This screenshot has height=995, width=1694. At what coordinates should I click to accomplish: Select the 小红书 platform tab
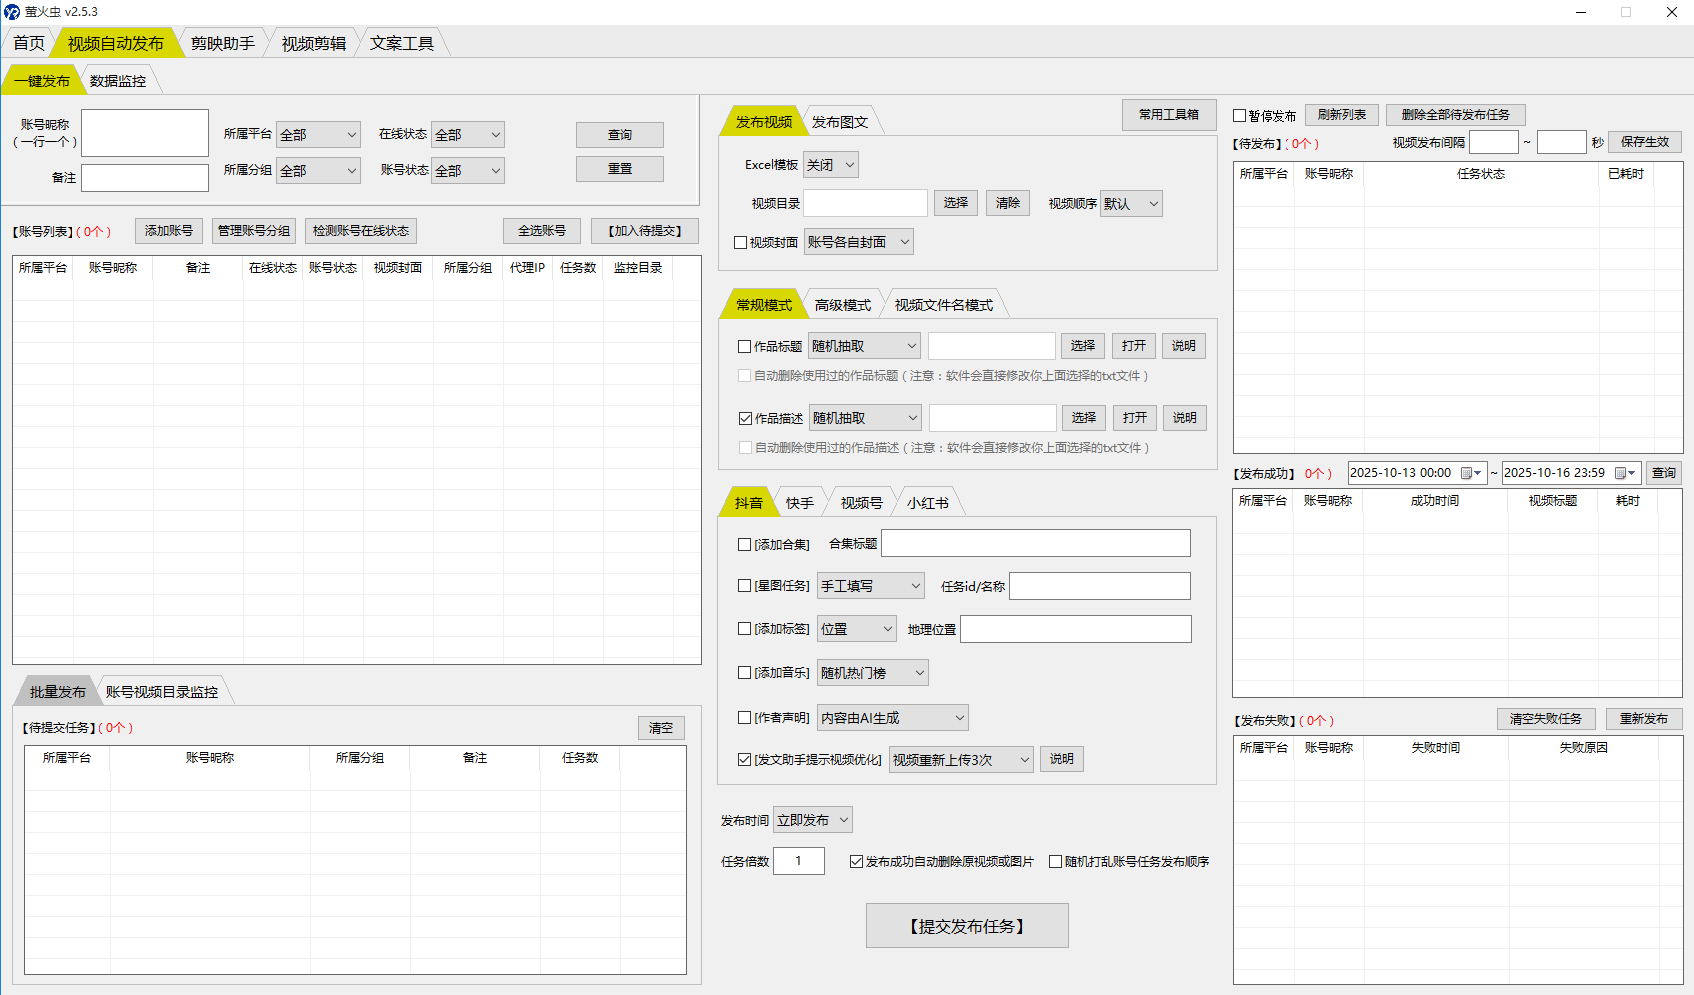(x=927, y=503)
